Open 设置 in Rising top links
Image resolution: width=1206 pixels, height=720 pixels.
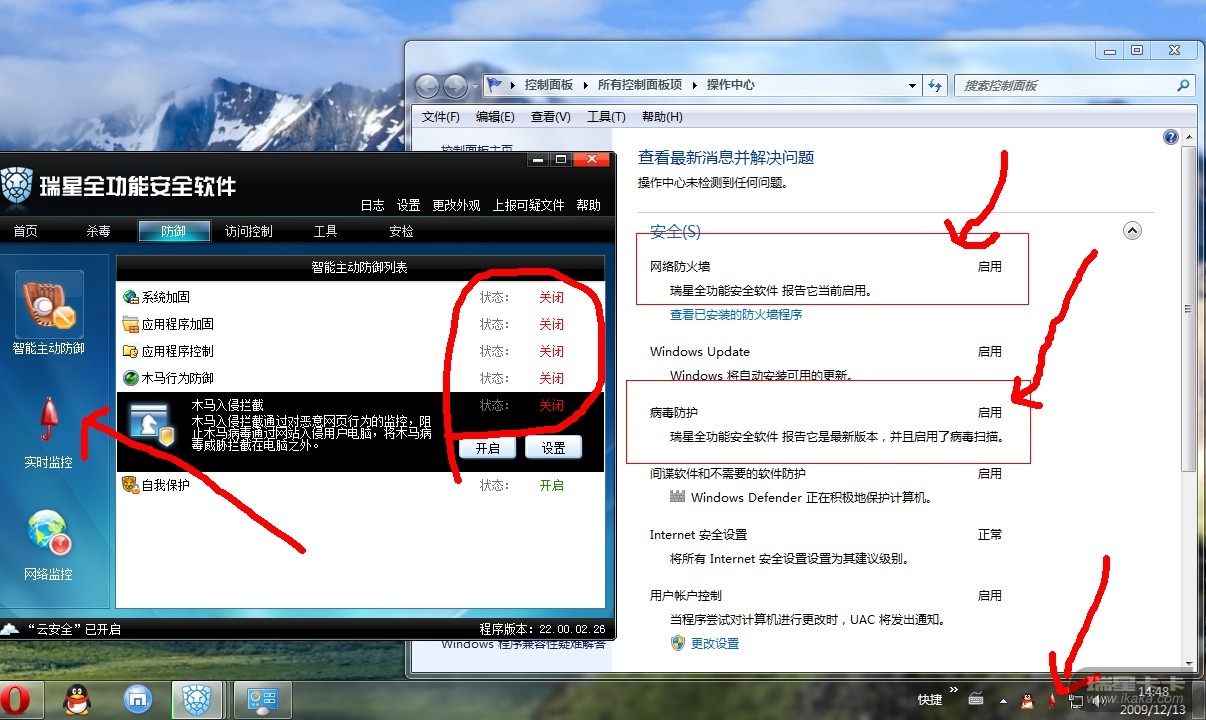coord(408,205)
